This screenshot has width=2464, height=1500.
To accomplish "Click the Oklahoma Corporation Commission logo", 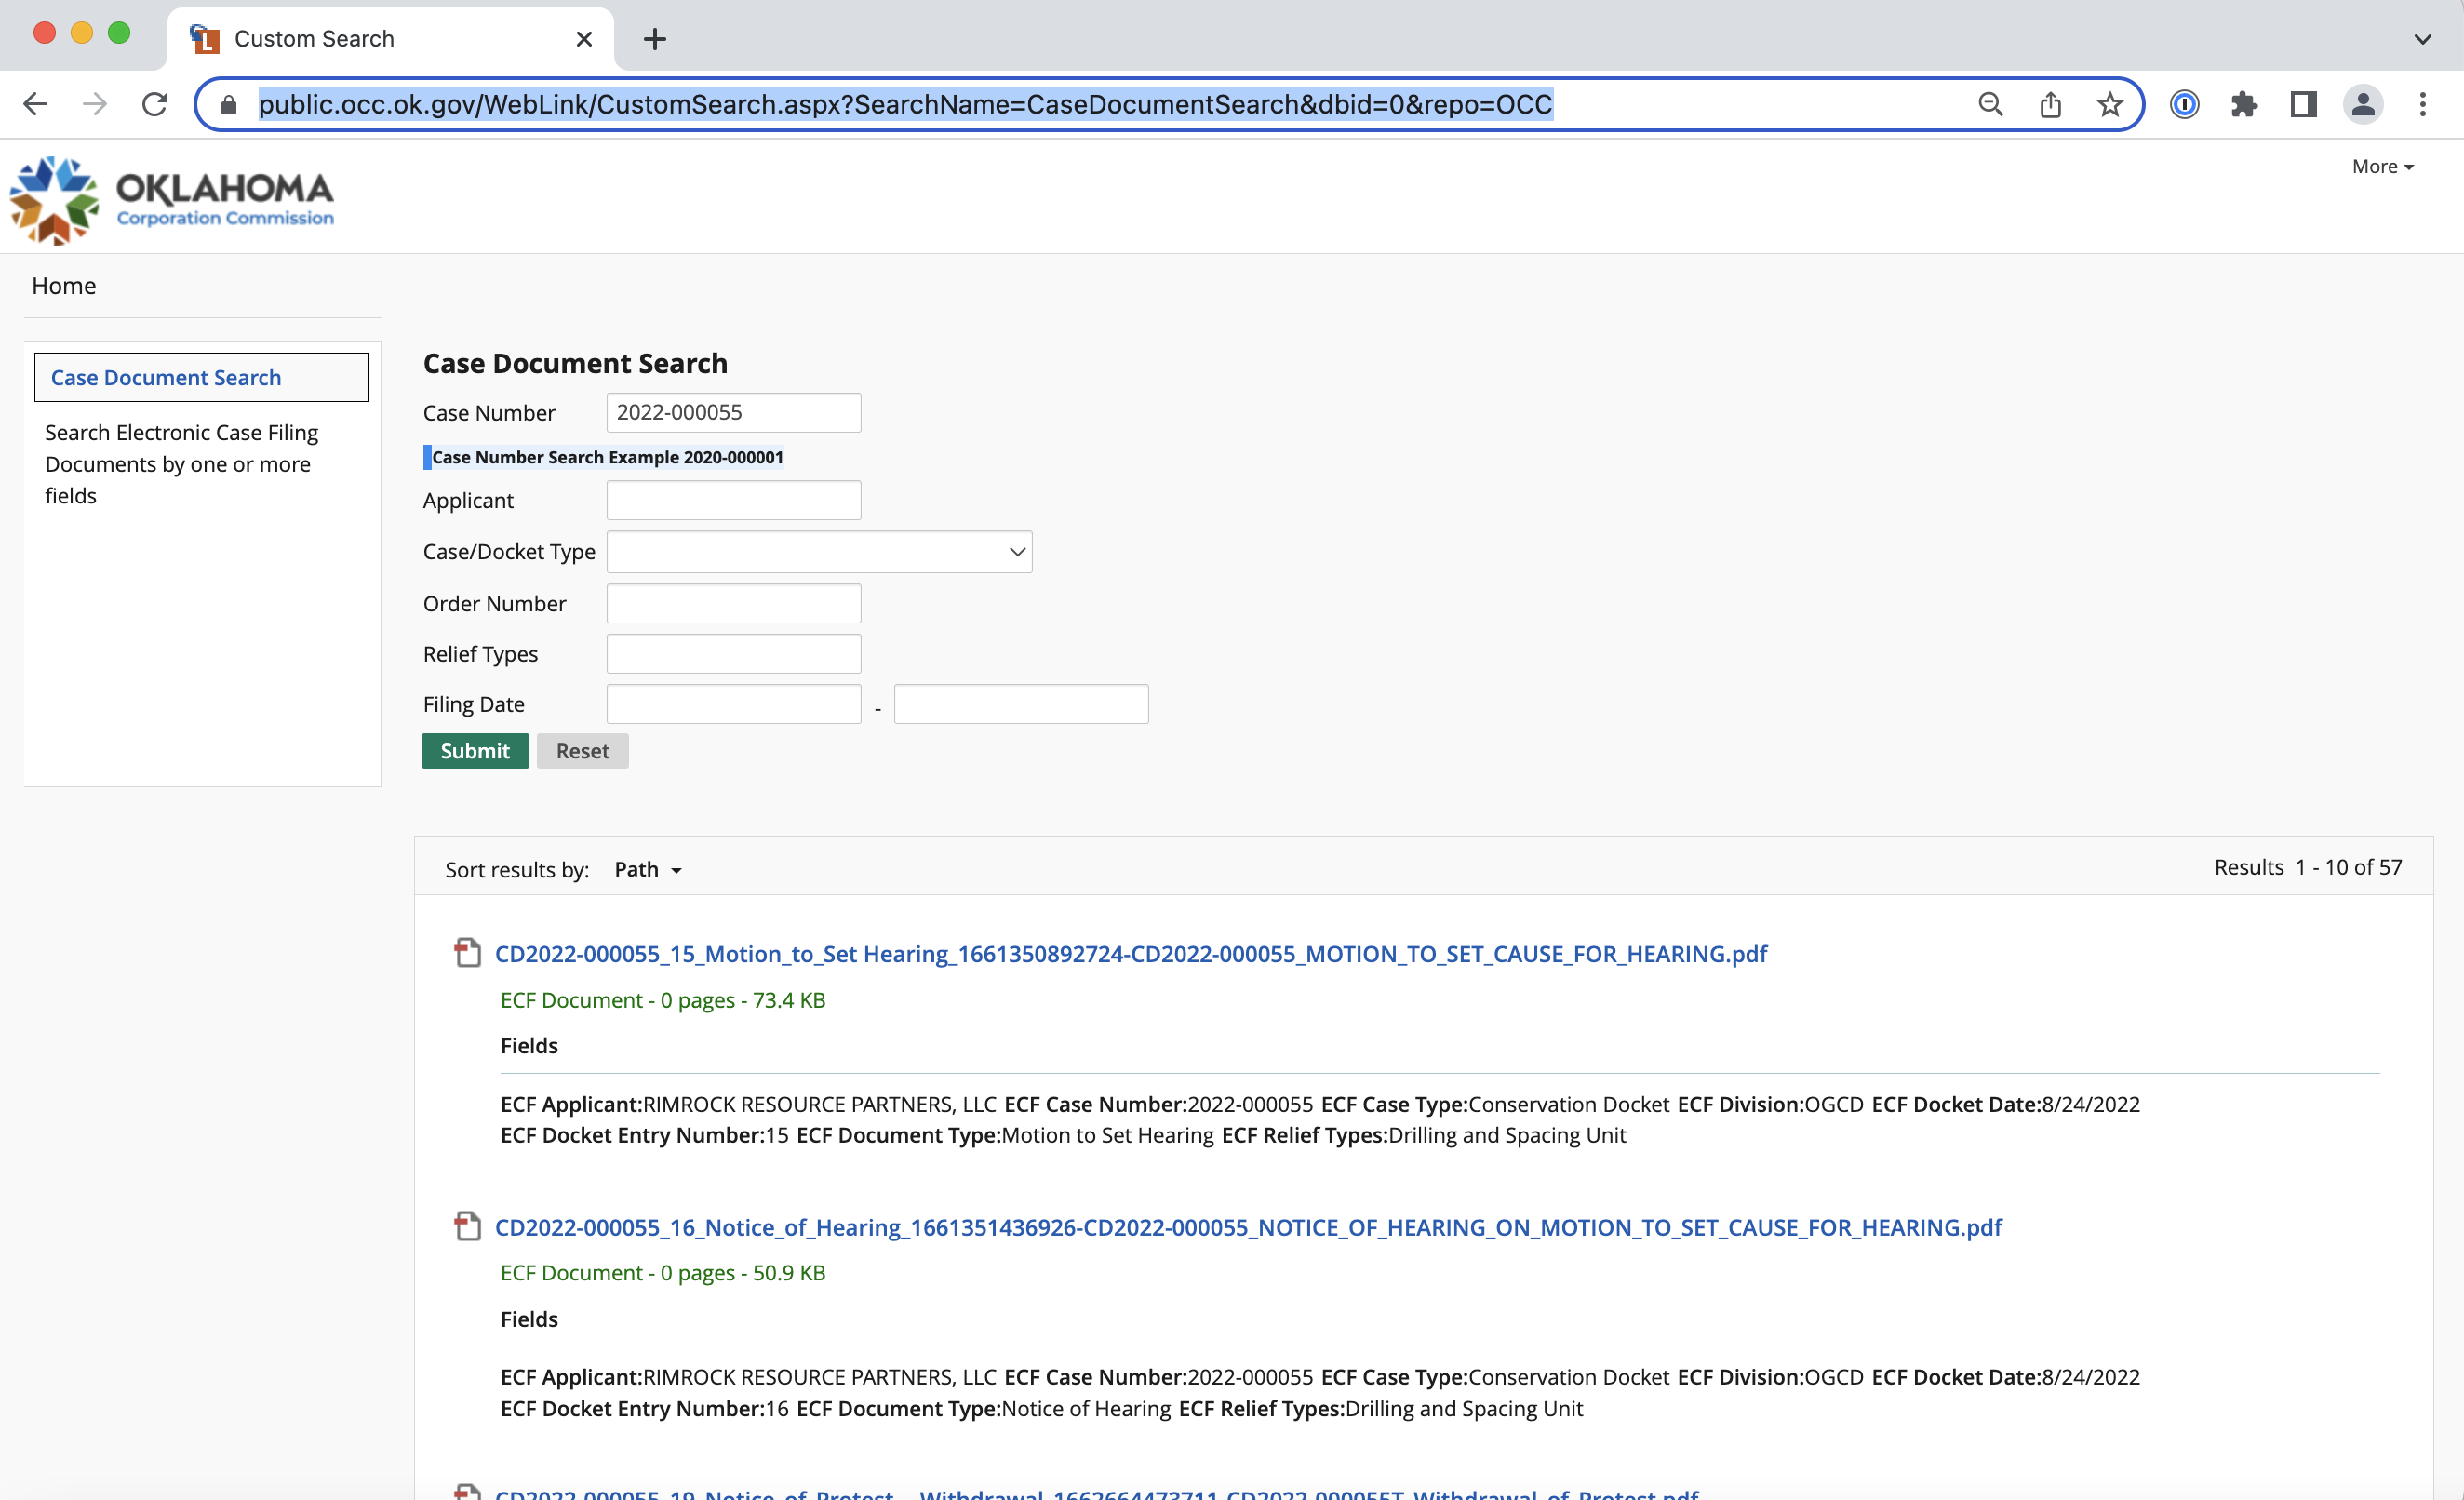I will (x=172, y=200).
